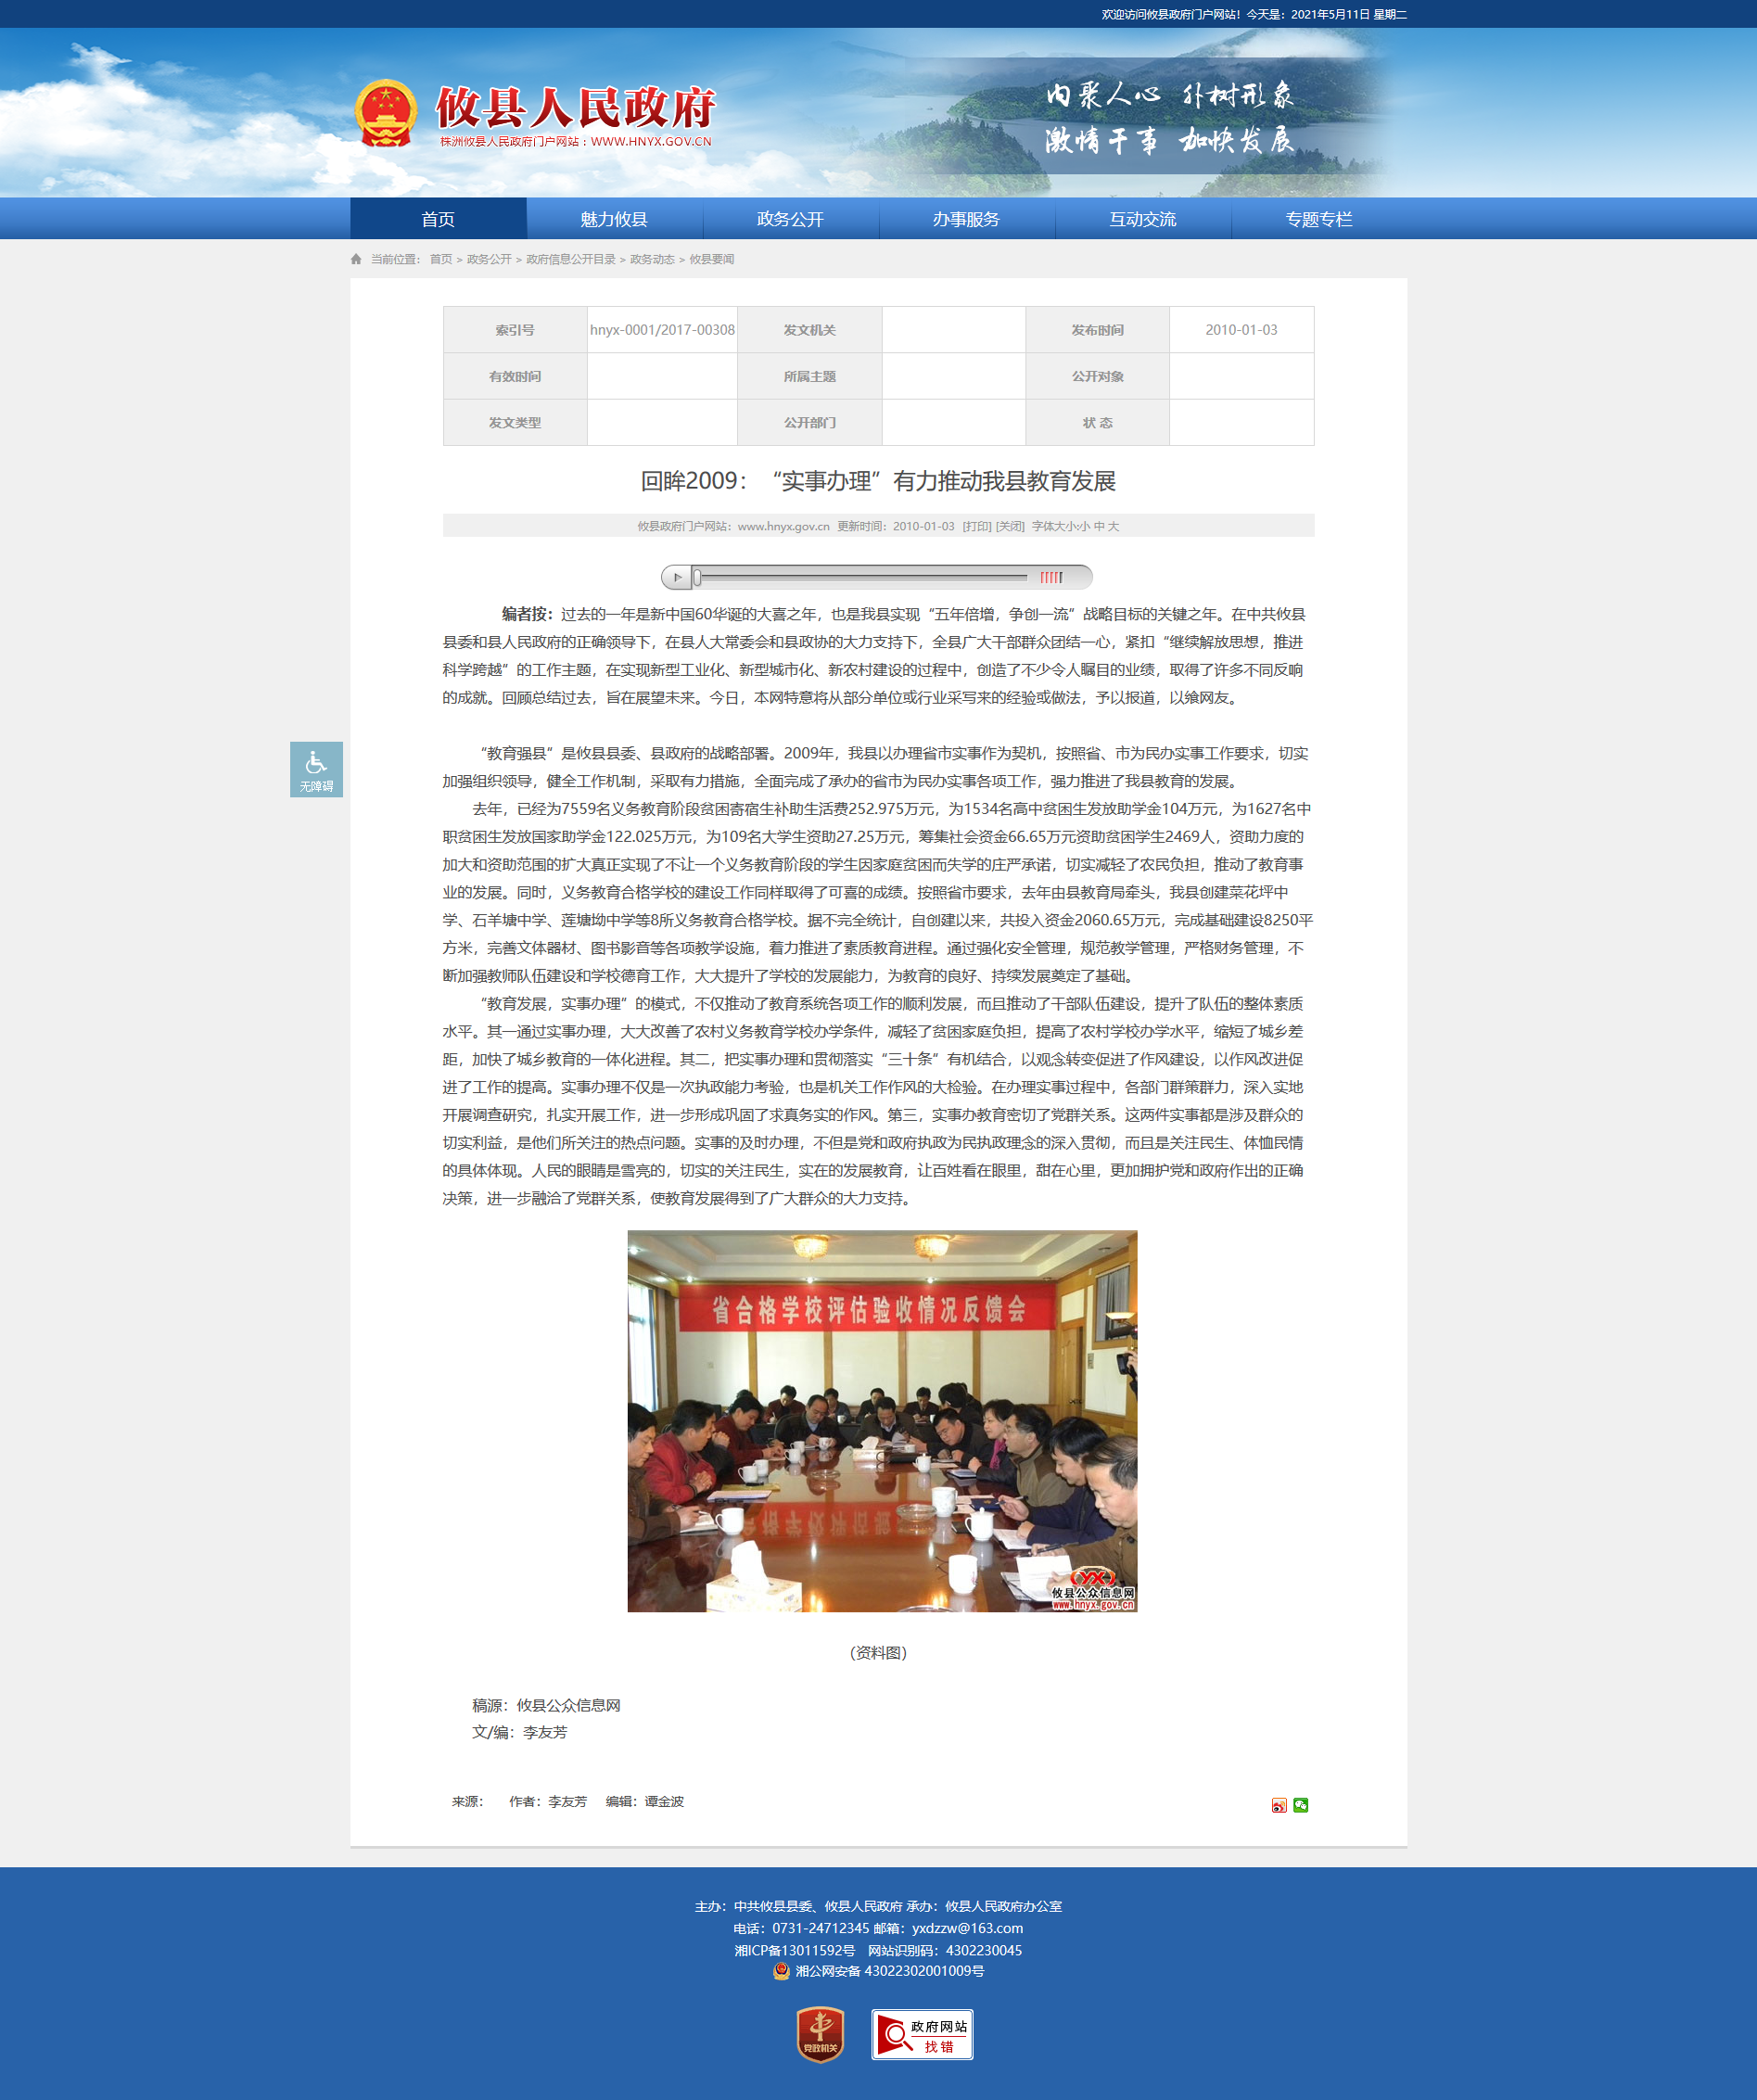Share article via the Weibo icon

(x=1278, y=1805)
